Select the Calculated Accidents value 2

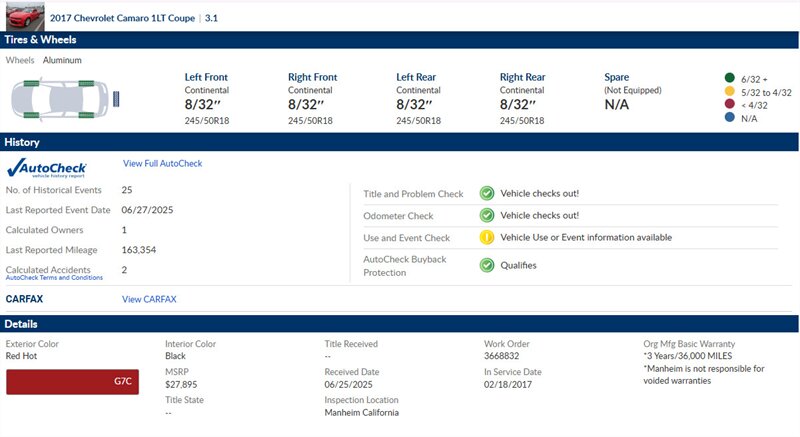(x=124, y=270)
